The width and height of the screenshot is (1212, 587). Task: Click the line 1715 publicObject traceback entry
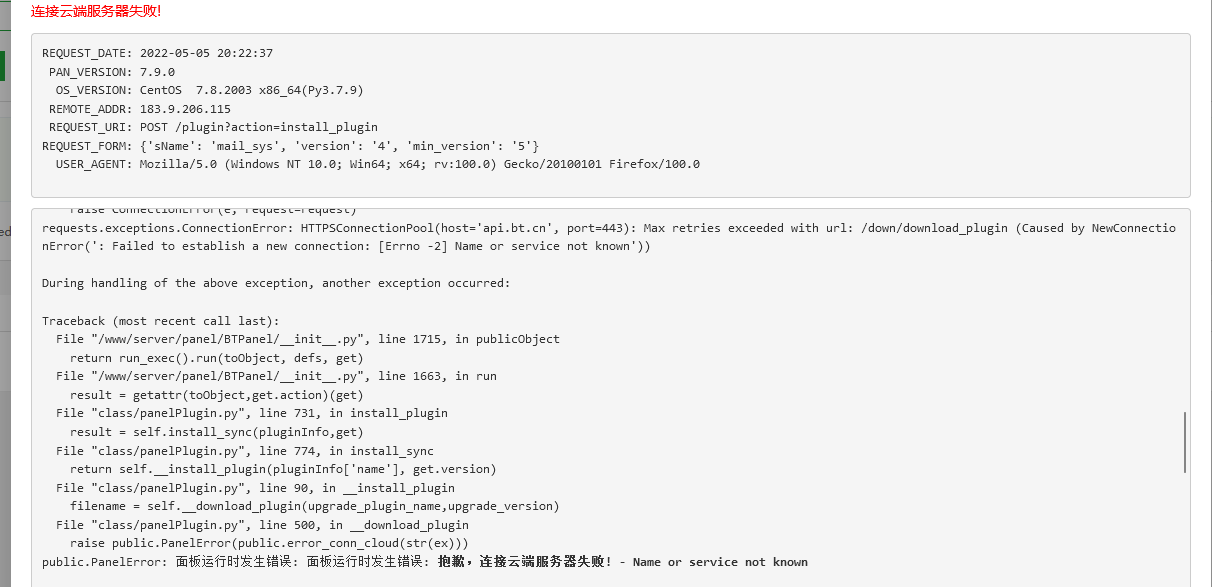pos(308,339)
